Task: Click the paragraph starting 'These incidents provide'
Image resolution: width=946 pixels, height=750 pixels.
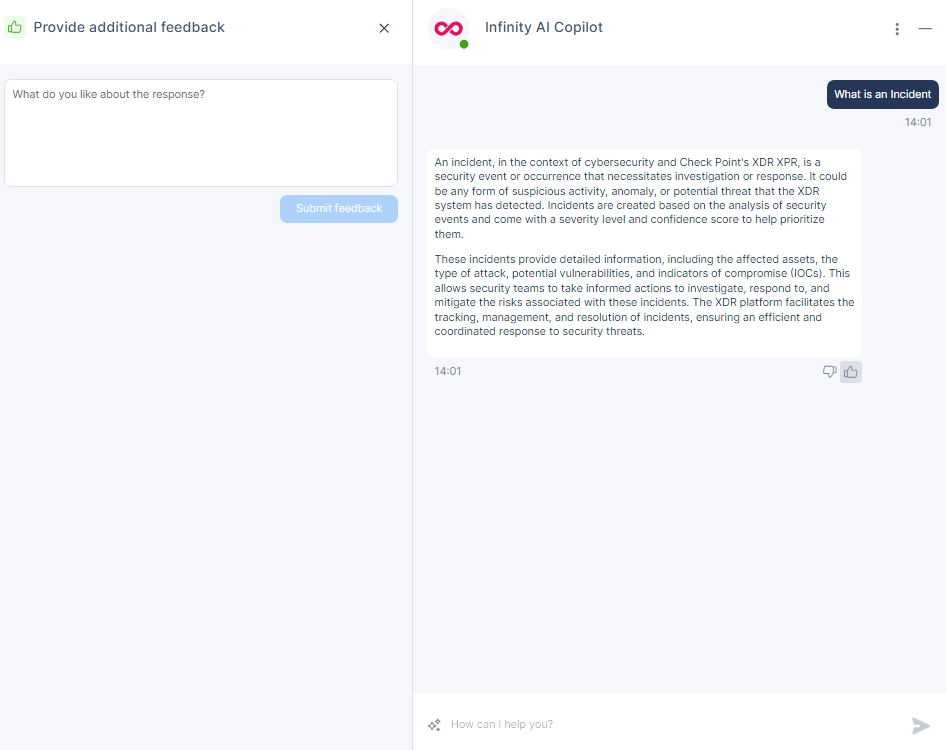Action: tap(644, 295)
